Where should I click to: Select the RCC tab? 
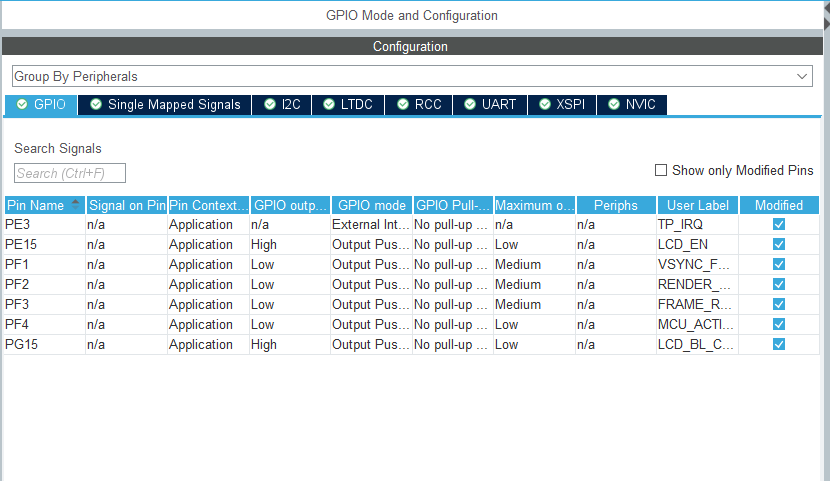point(419,104)
